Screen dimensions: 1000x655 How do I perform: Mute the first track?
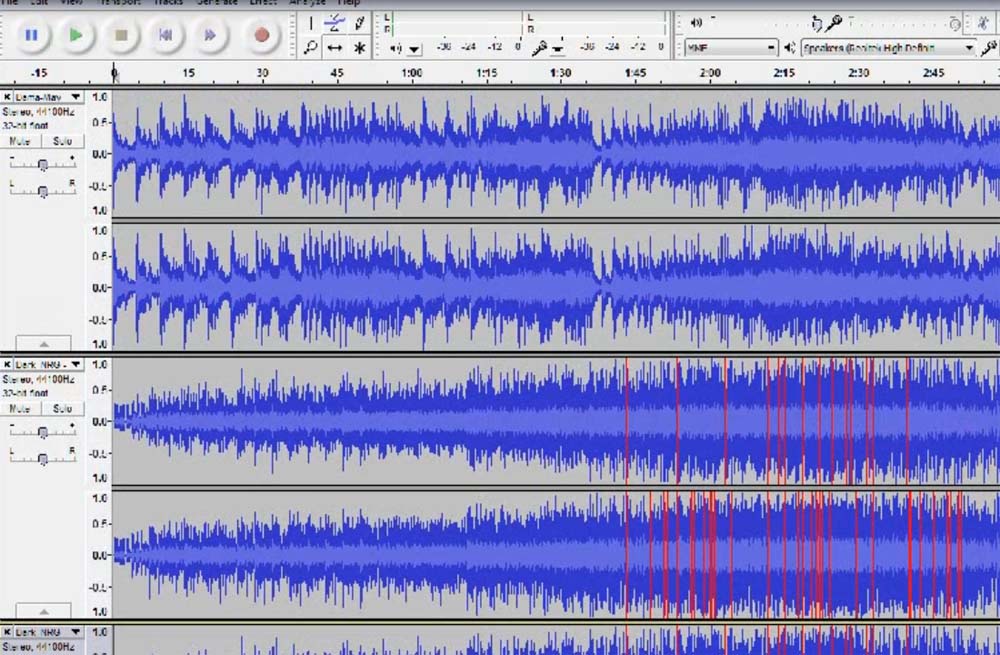pyautogui.click(x=20, y=141)
